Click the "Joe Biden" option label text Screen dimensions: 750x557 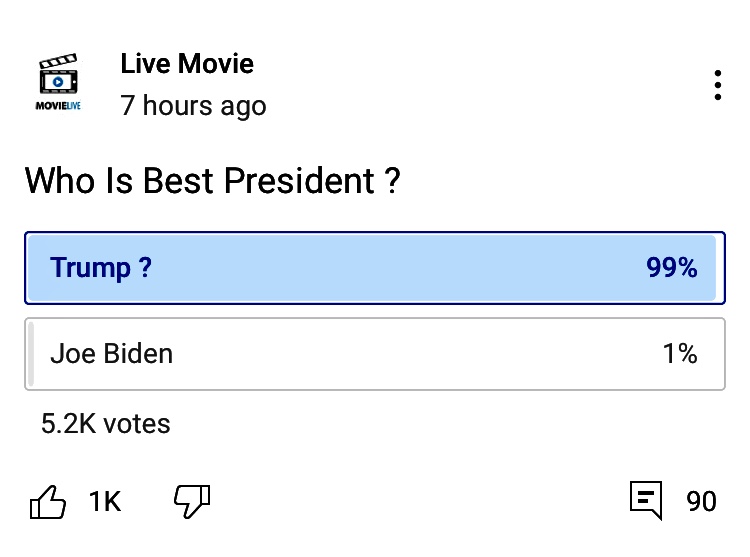click(111, 354)
